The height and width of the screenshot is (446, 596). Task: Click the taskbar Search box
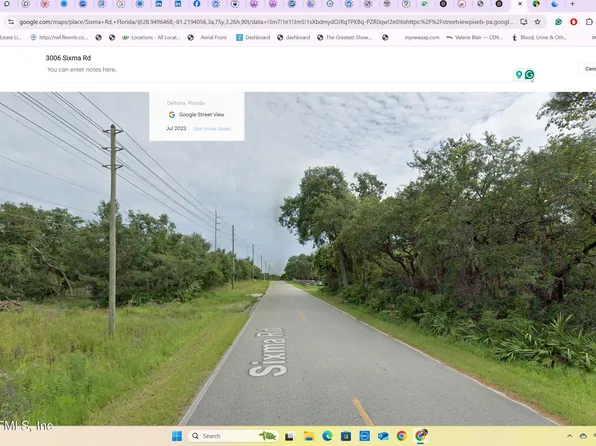(x=233, y=436)
